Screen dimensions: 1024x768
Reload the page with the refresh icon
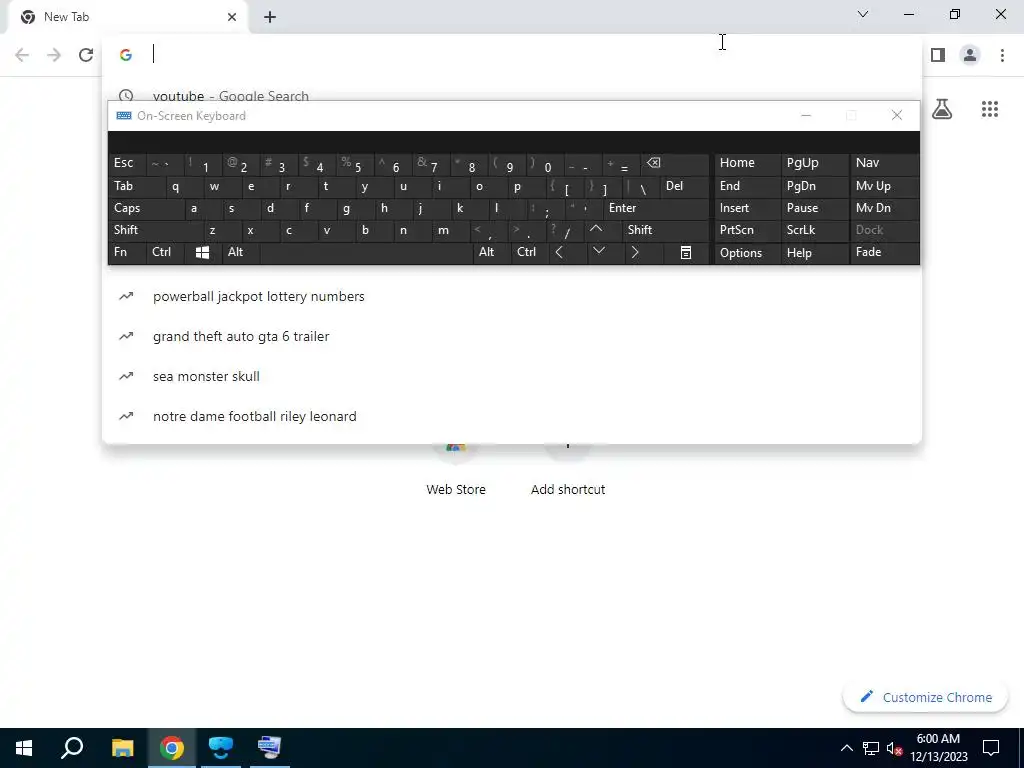coord(86,55)
